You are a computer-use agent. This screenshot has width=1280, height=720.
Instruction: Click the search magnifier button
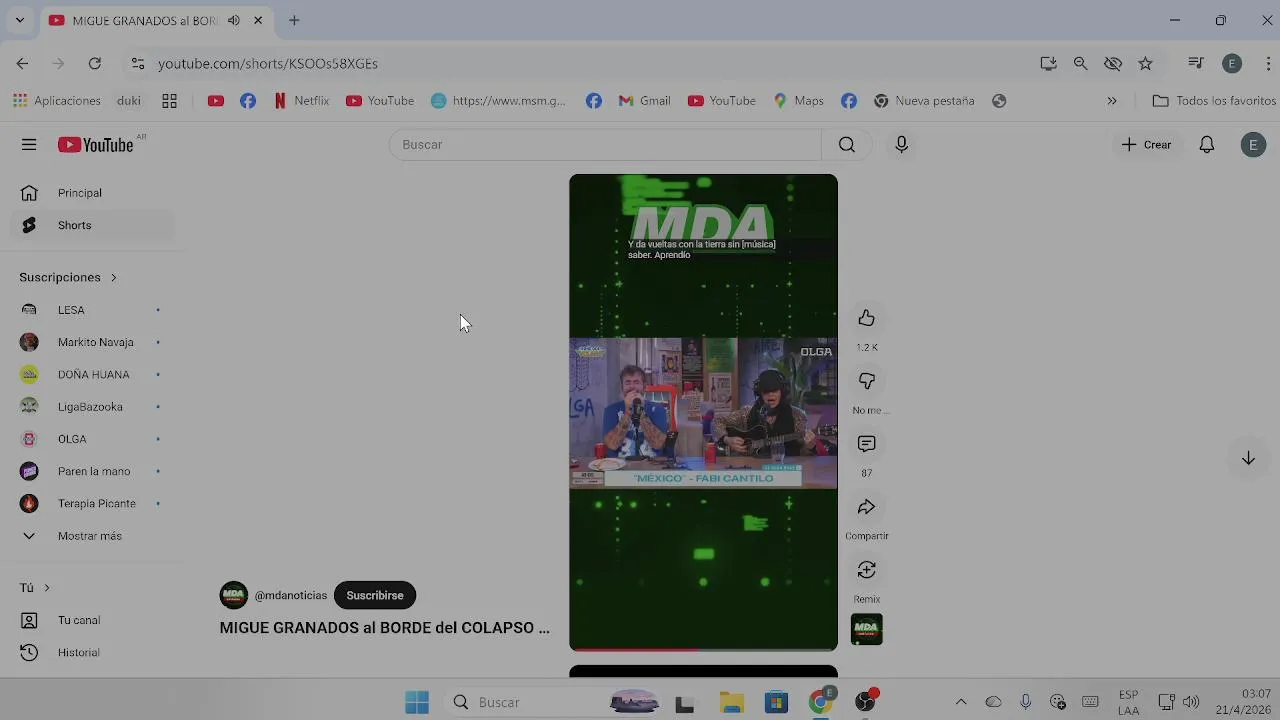click(x=847, y=145)
